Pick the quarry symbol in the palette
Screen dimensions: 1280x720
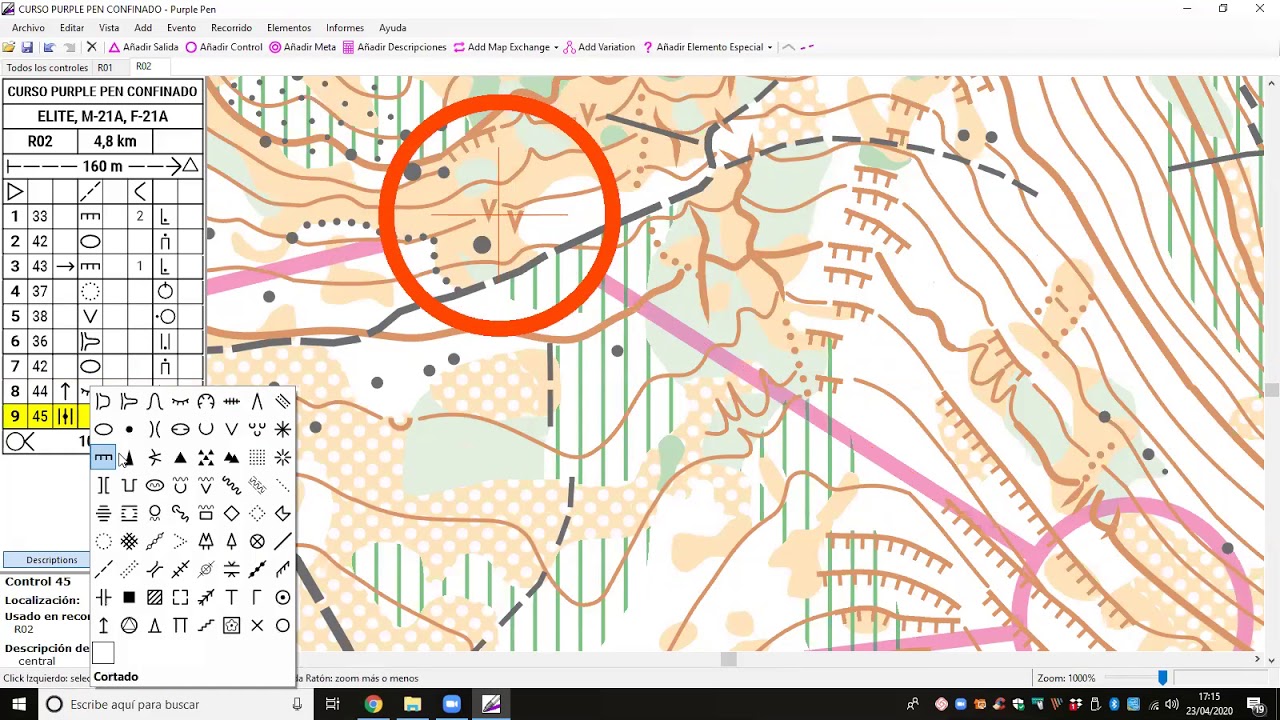click(206, 402)
